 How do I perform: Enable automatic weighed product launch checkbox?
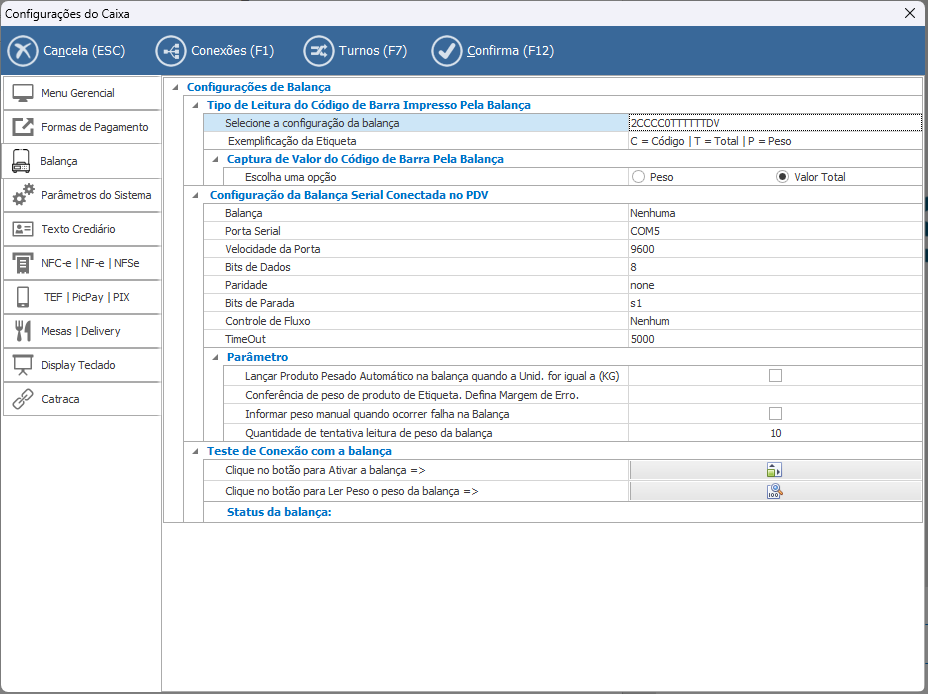pyautogui.click(x=775, y=376)
